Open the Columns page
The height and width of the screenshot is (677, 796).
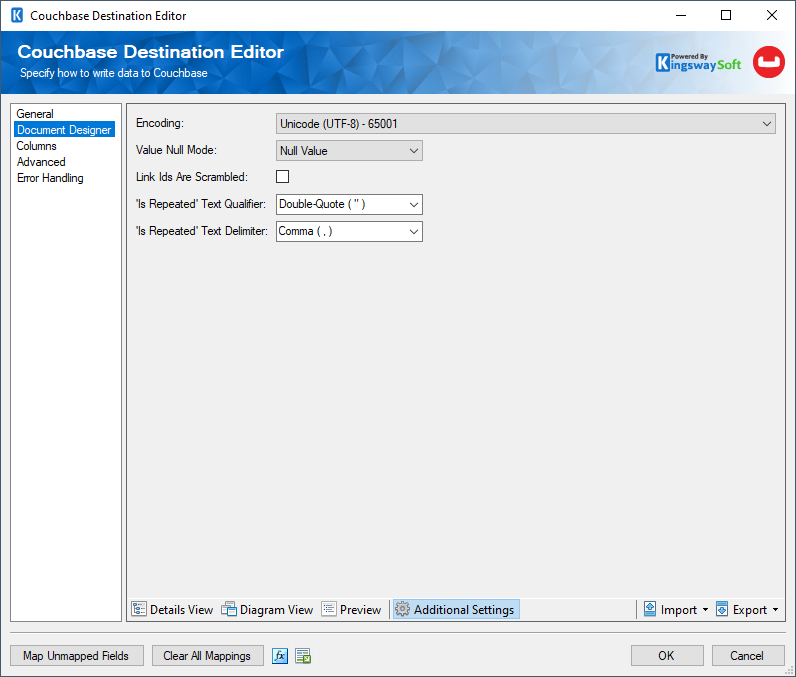[x=36, y=146]
